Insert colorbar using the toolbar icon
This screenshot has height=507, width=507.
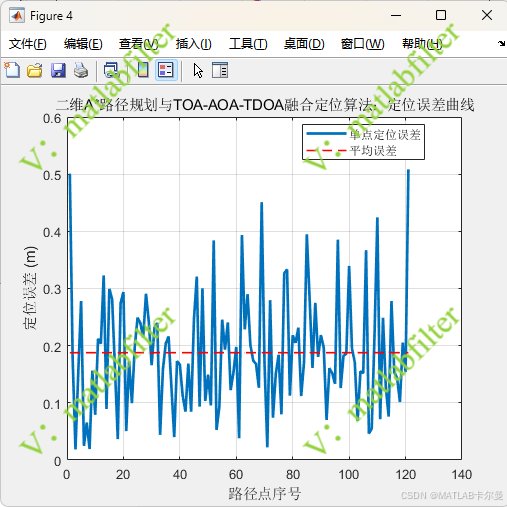click(x=143, y=70)
